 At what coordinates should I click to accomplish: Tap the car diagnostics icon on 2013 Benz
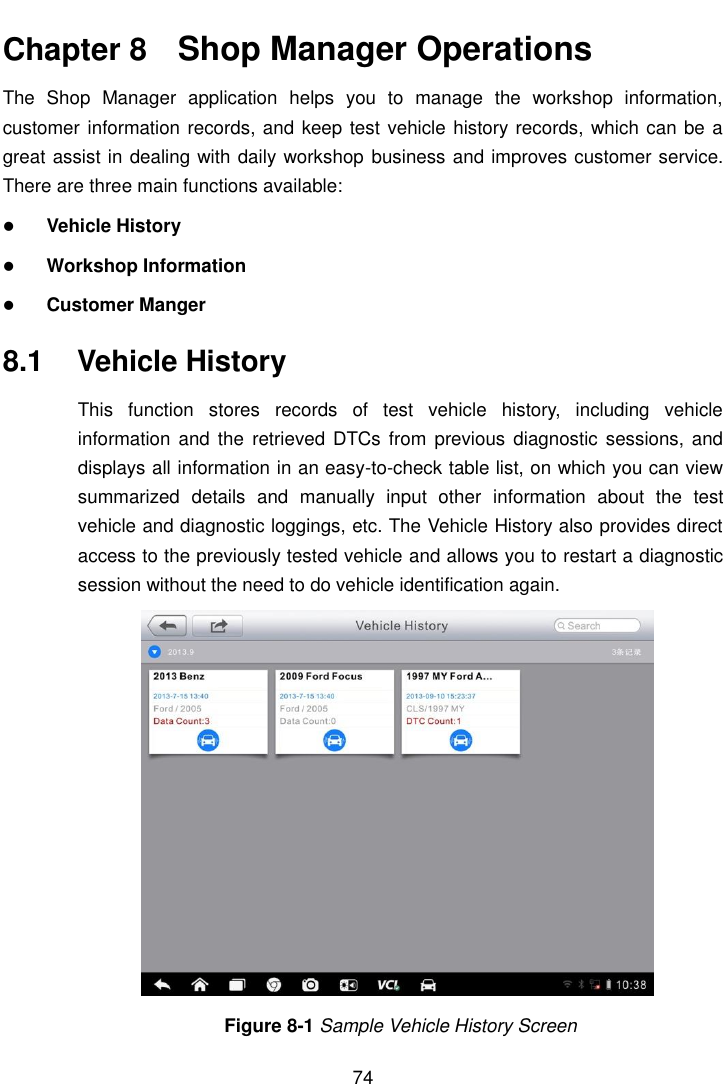coord(208,740)
